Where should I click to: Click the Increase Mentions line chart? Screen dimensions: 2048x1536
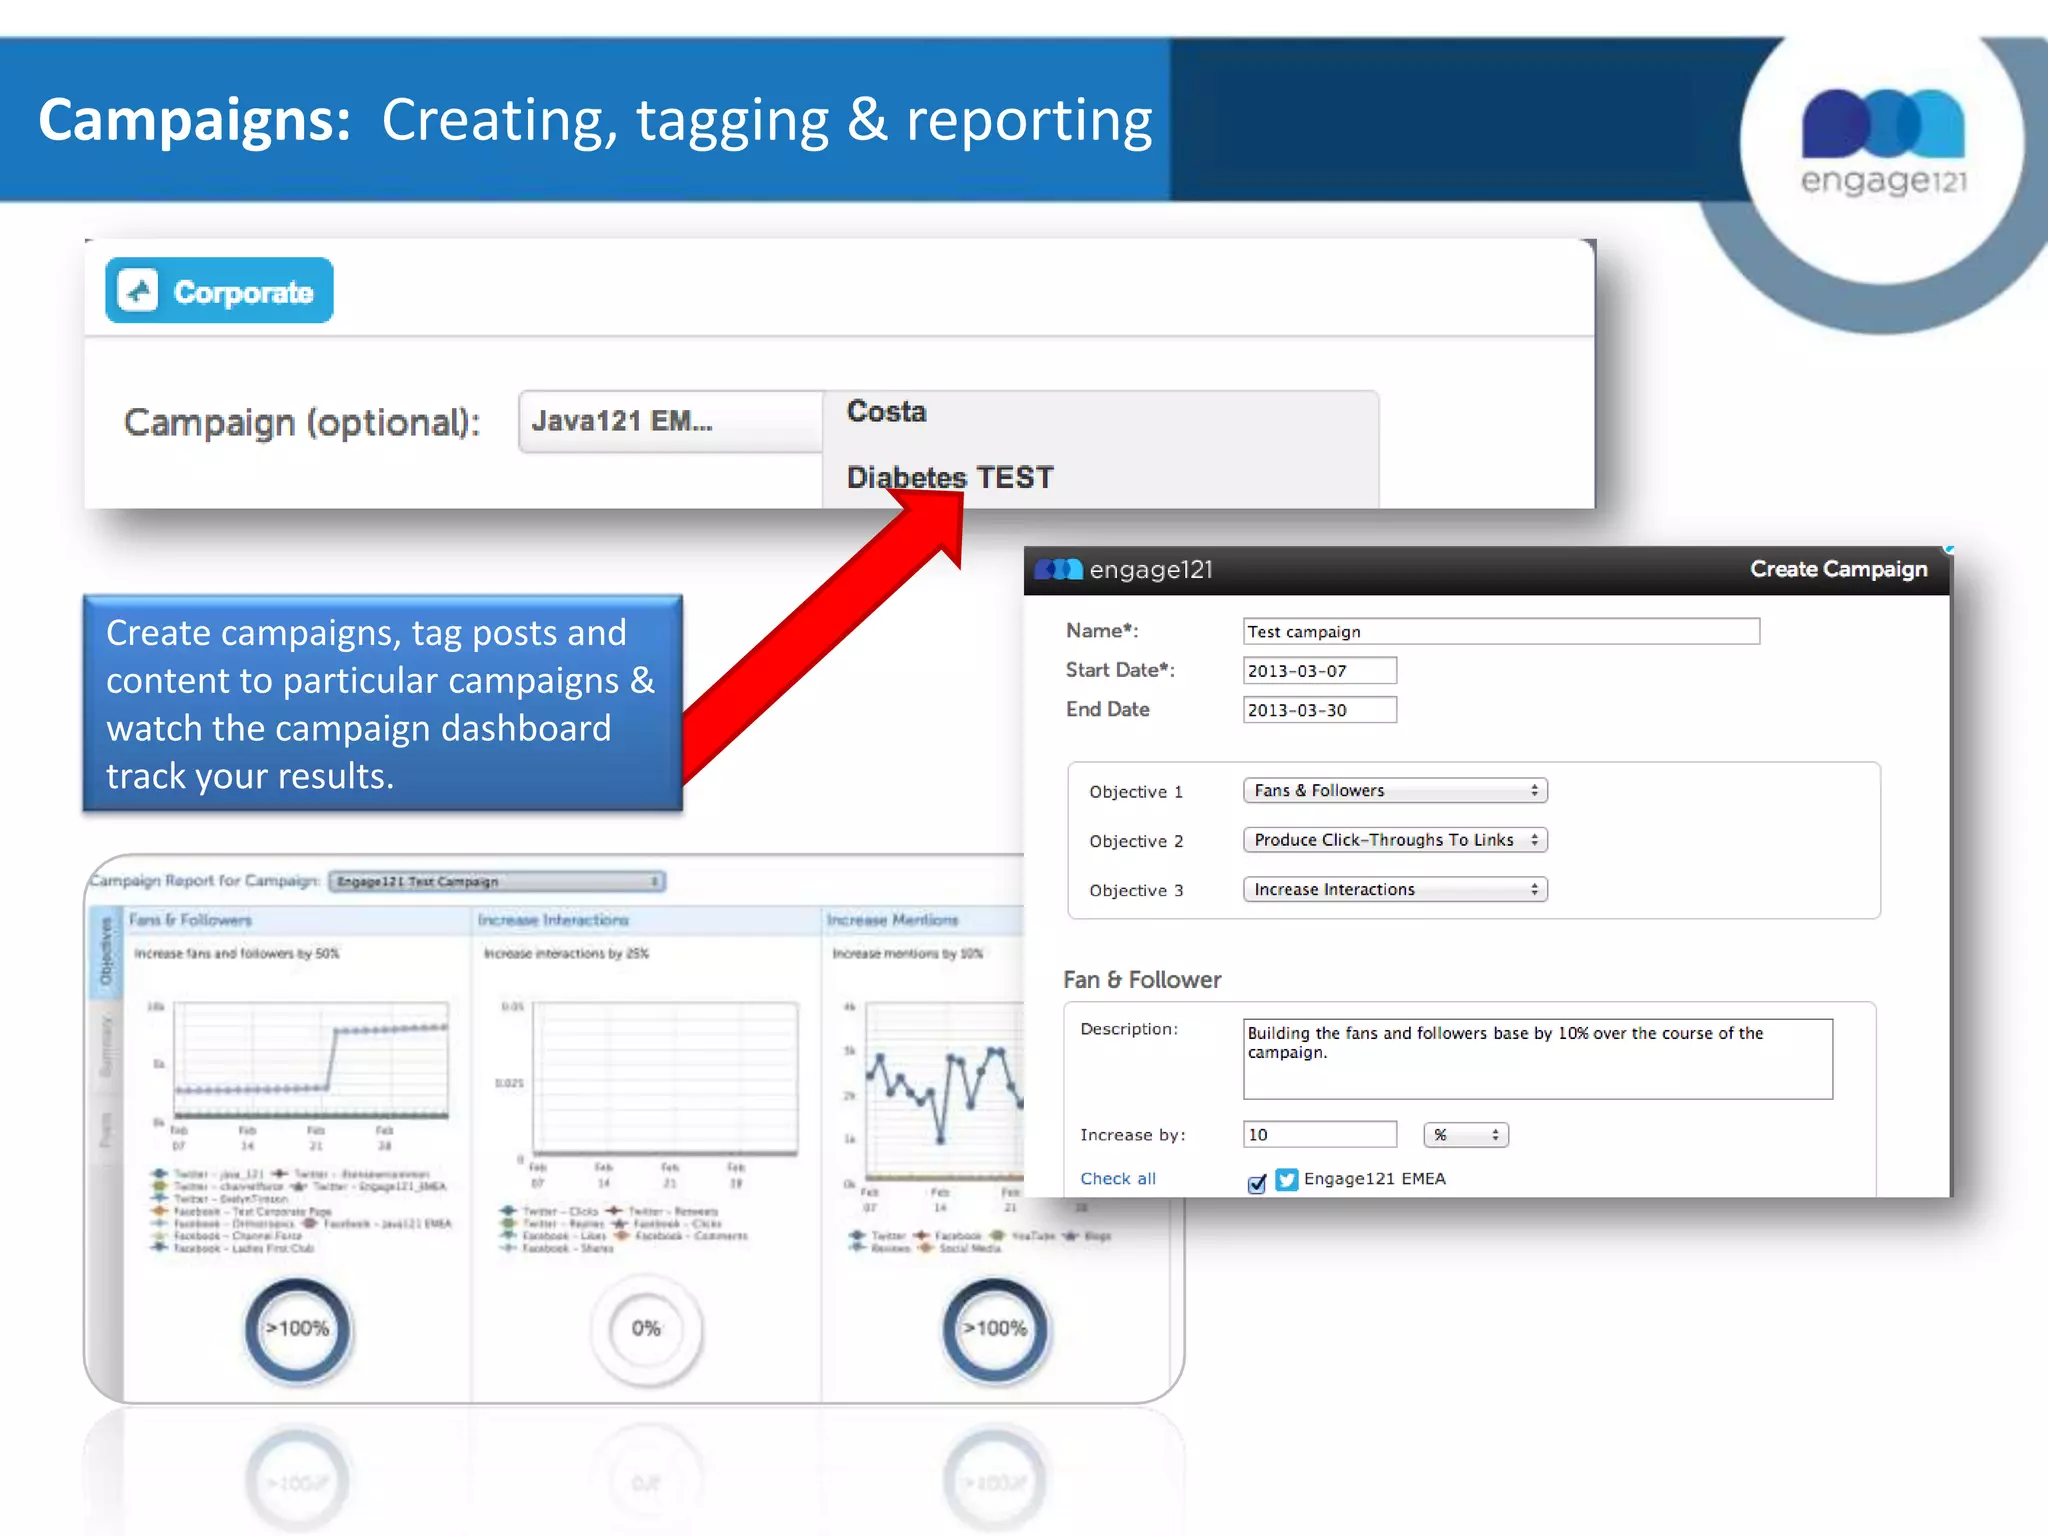point(945,1090)
